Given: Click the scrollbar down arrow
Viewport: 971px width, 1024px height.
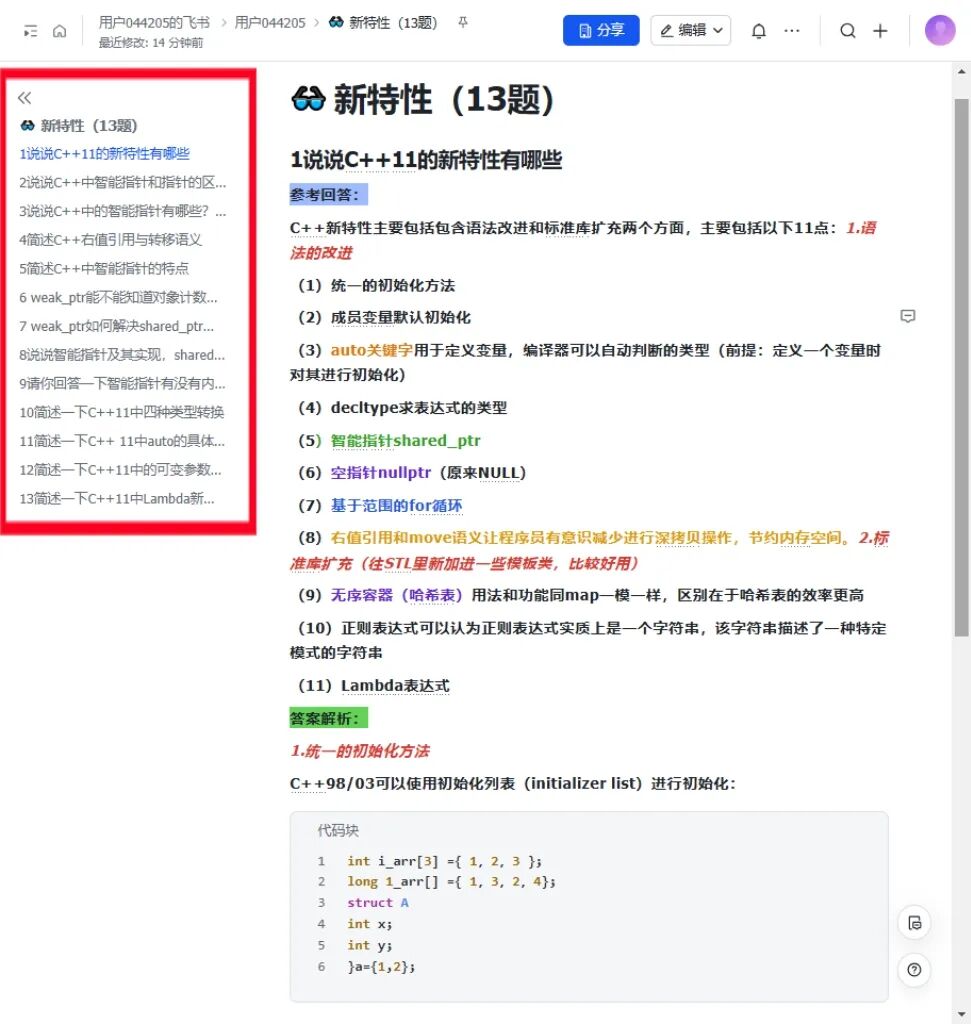Looking at the screenshot, I should [961, 1015].
